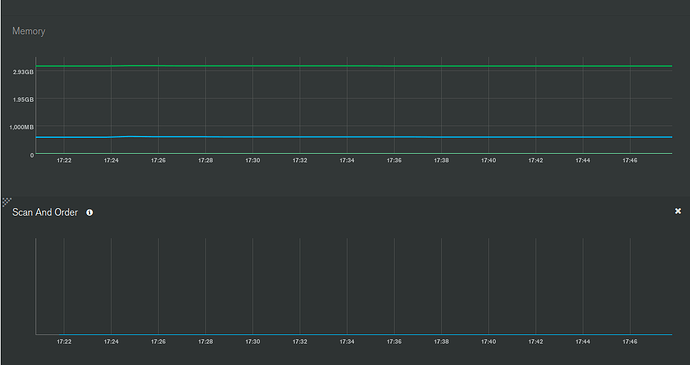
Task: Click 17:34 on the Memory chart time axis
Action: [x=347, y=161]
